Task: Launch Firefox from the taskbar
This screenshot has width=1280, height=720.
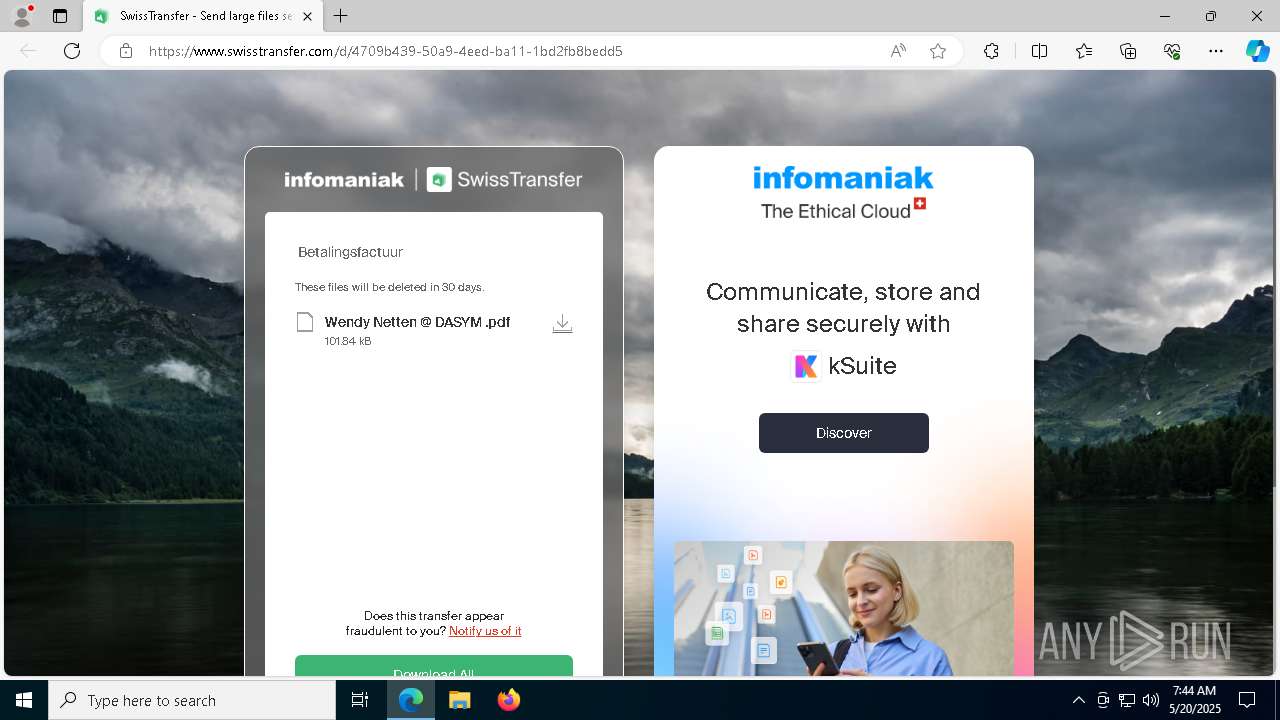Action: (508, 700)
